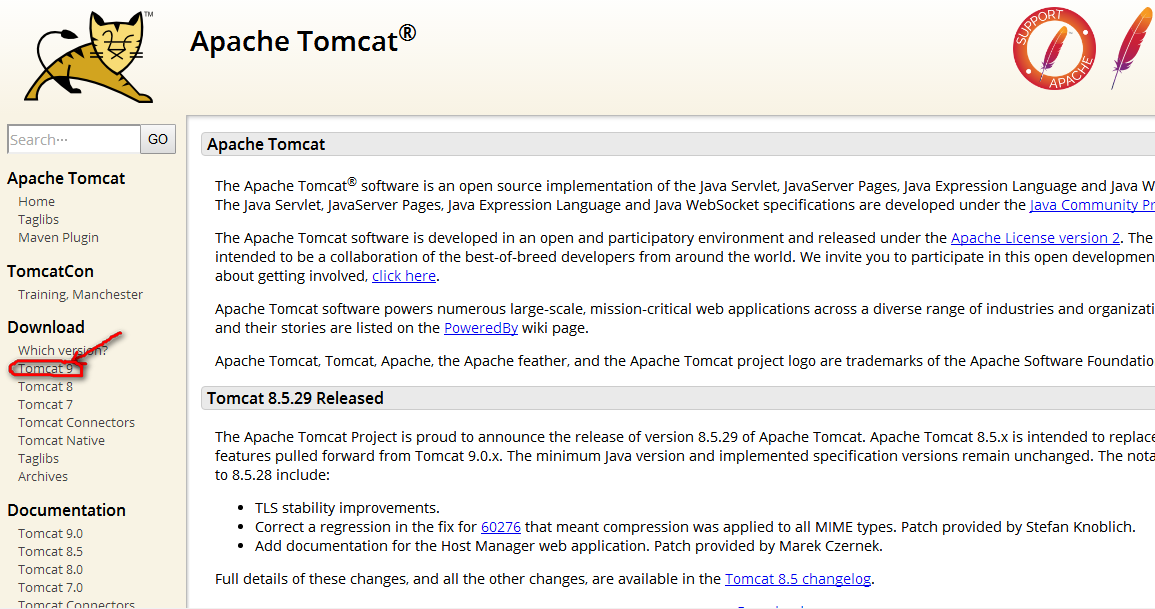Open the Which version? link
Viewport: 1155px width, 609px height.
63,351
